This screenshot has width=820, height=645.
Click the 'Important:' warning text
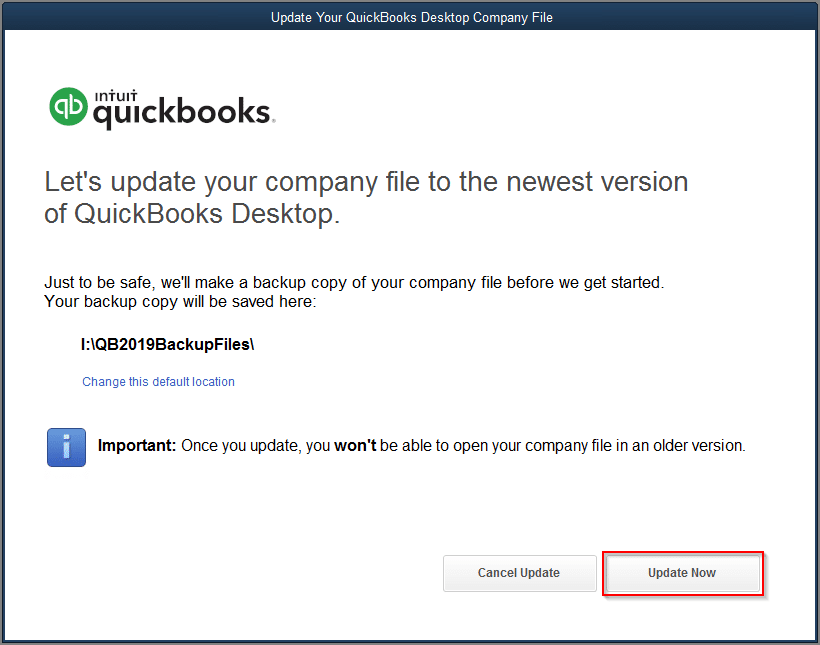pos(137,446)
